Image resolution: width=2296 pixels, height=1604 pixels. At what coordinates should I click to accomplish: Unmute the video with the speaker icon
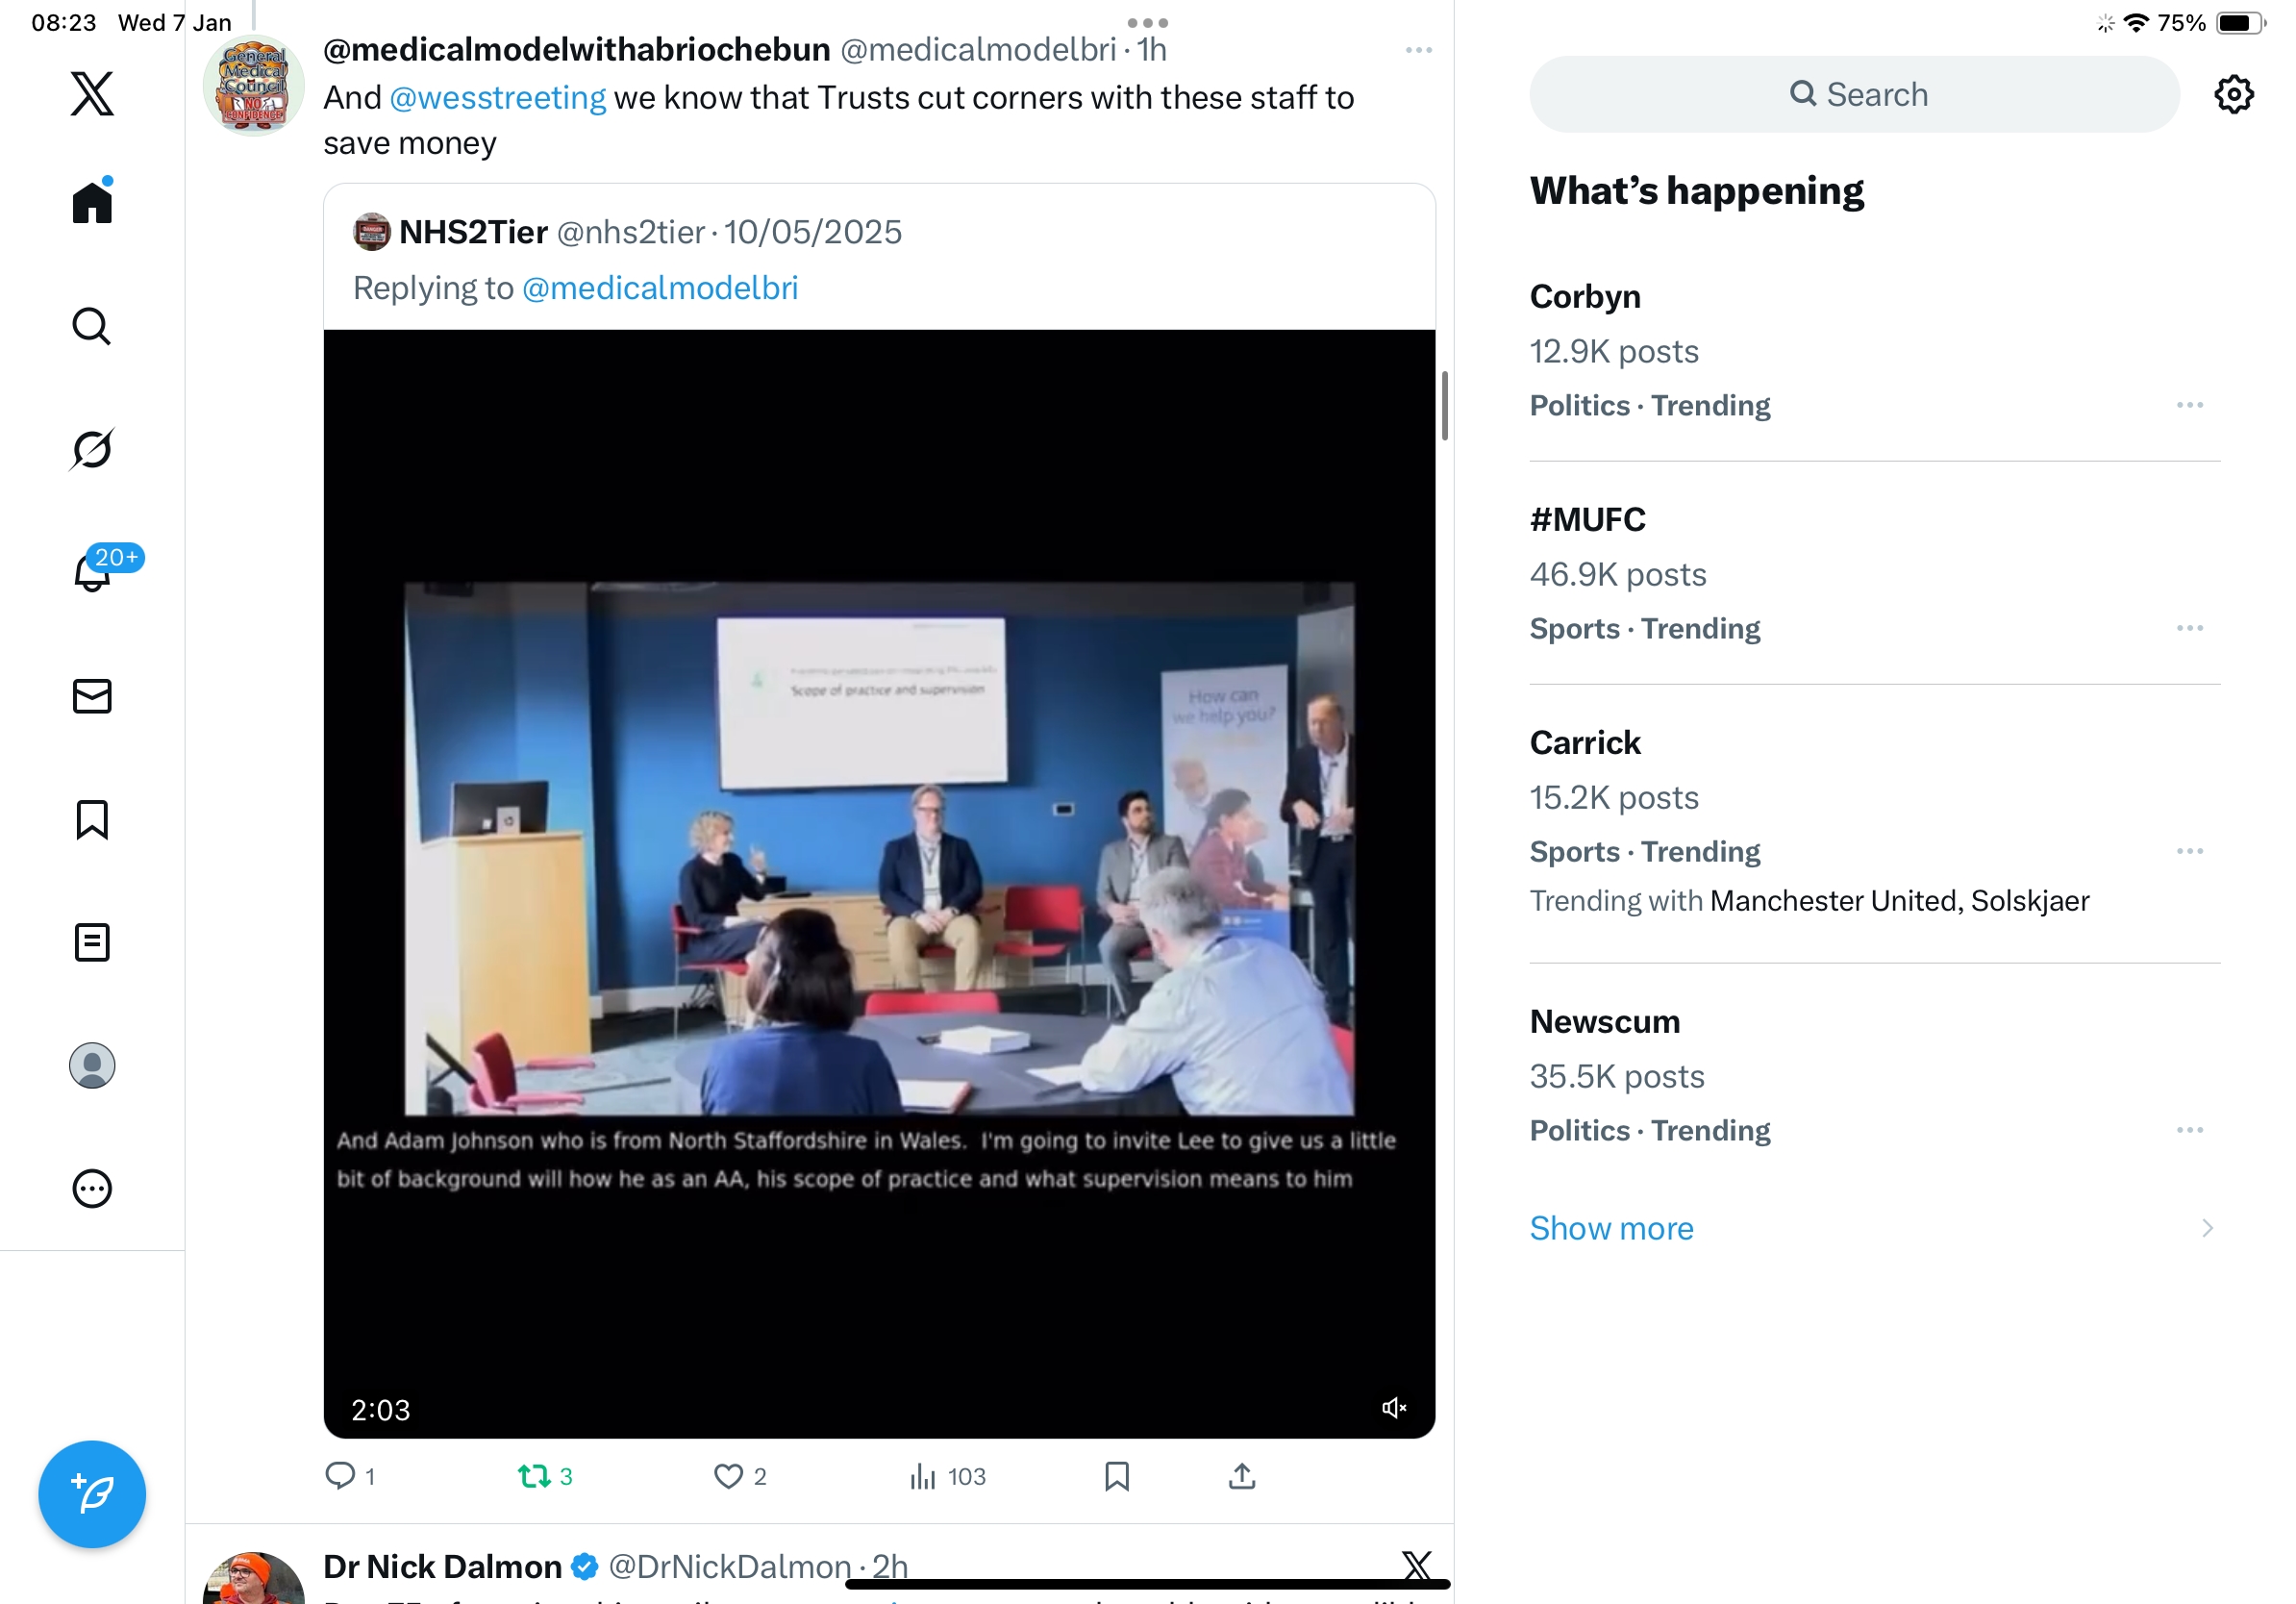pos(1393,1408)
